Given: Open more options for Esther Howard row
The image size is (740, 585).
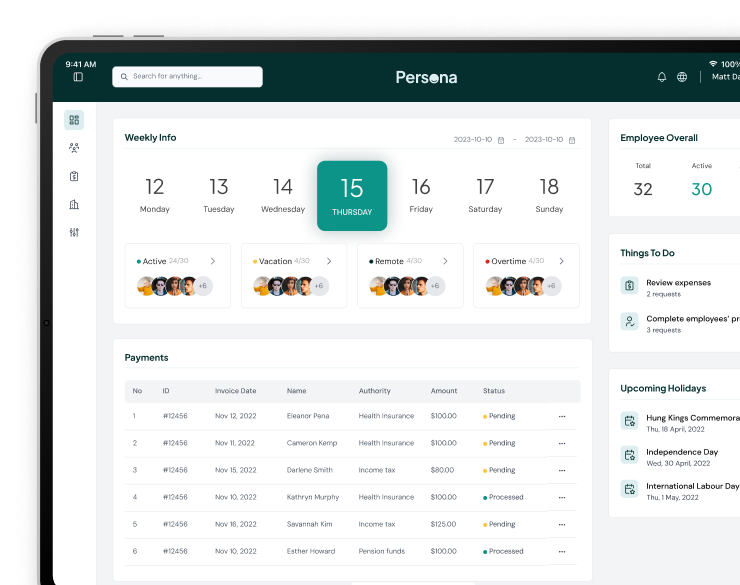Looking at the screenshot, I should [562, 552].
